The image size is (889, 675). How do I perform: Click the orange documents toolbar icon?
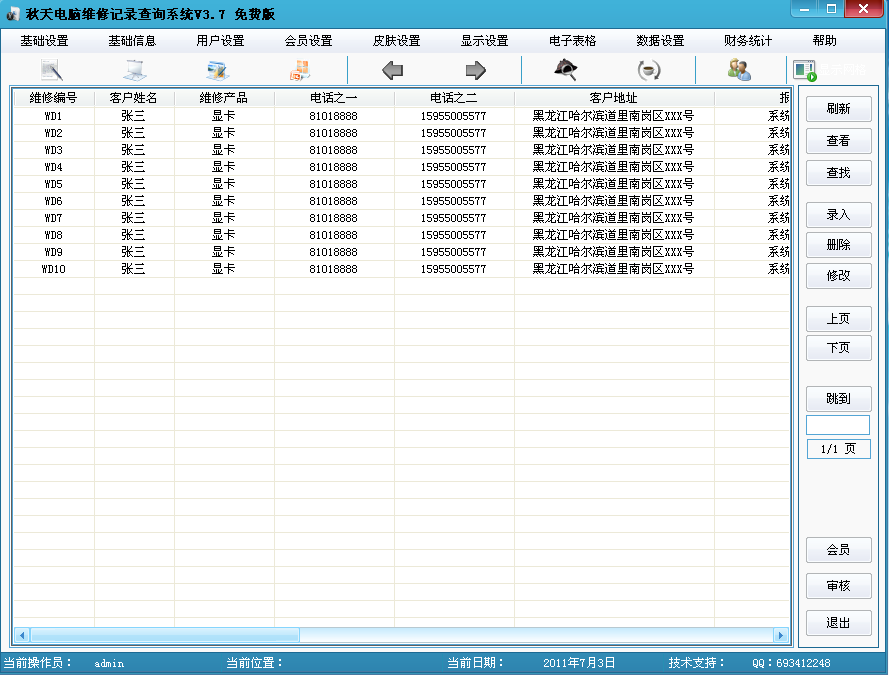(300, 70)
